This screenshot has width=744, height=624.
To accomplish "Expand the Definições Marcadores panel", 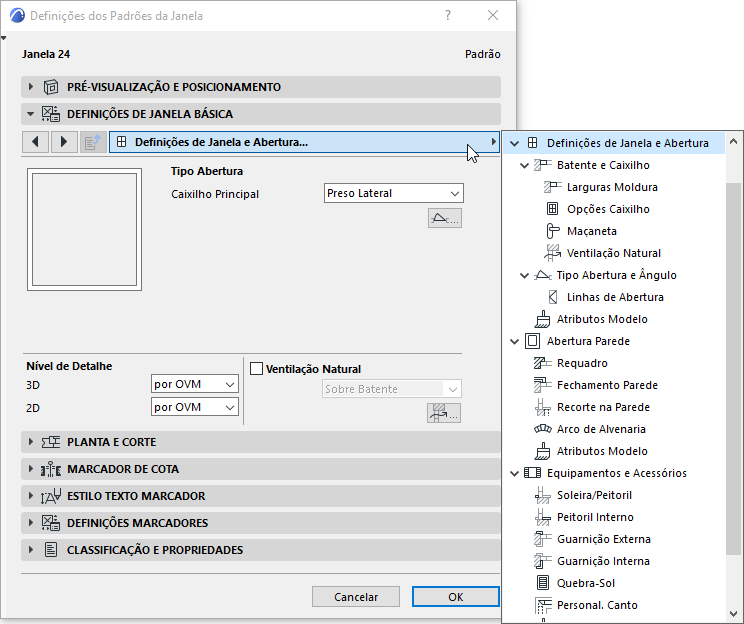I will pyautogui.click(x=31, y=523).
